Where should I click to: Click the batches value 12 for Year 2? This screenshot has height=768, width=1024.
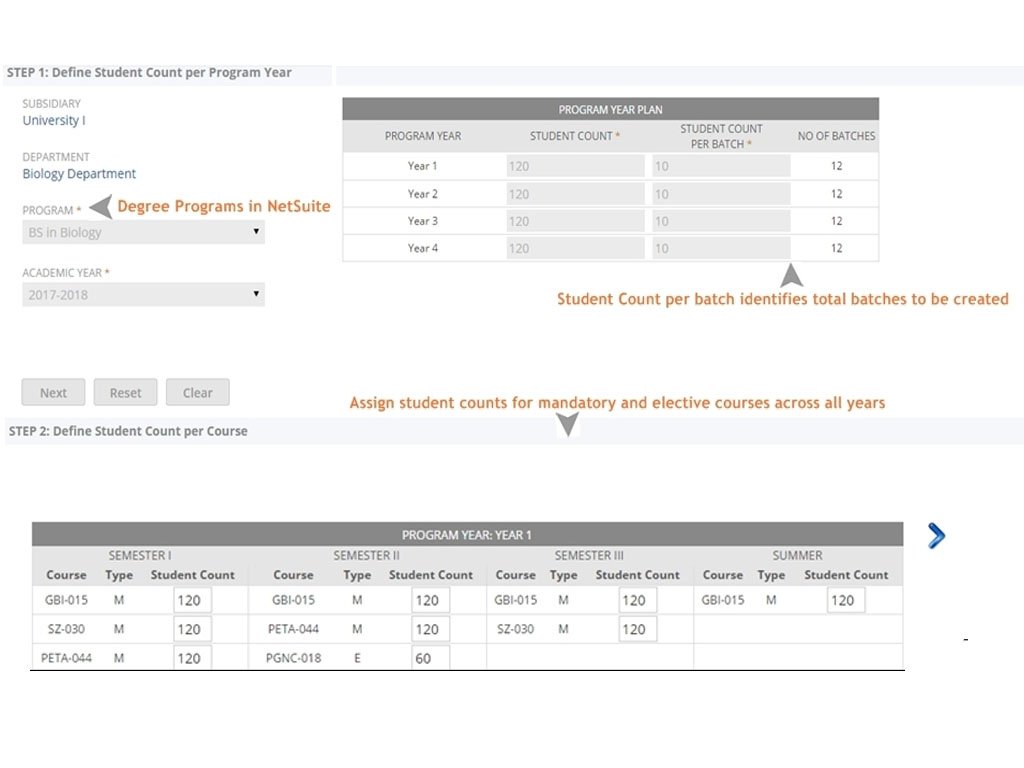(837, 194)
